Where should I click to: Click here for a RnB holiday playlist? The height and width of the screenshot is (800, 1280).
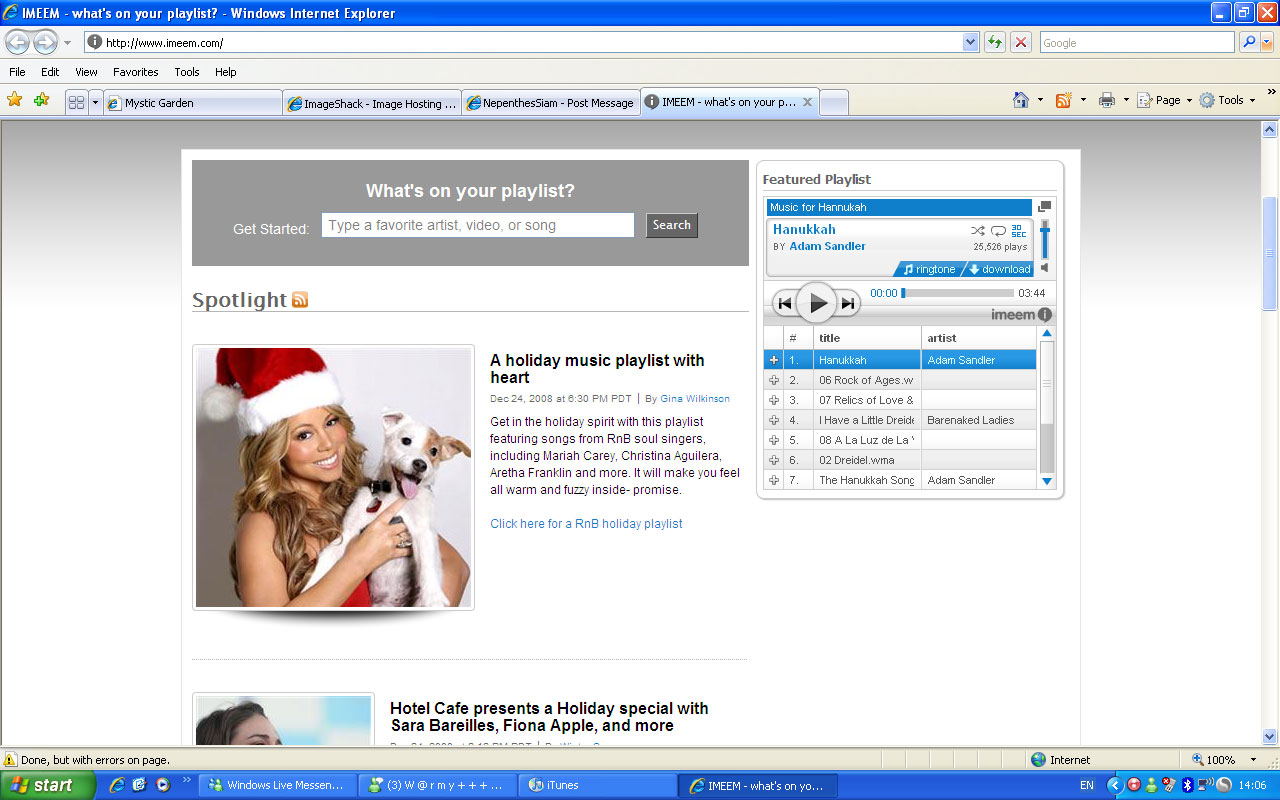[586, 524]
